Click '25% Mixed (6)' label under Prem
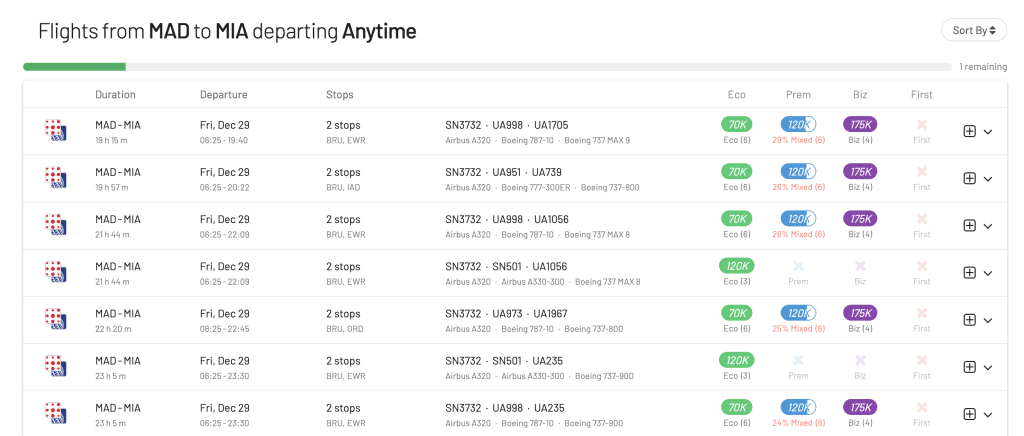 pos(798,329)
